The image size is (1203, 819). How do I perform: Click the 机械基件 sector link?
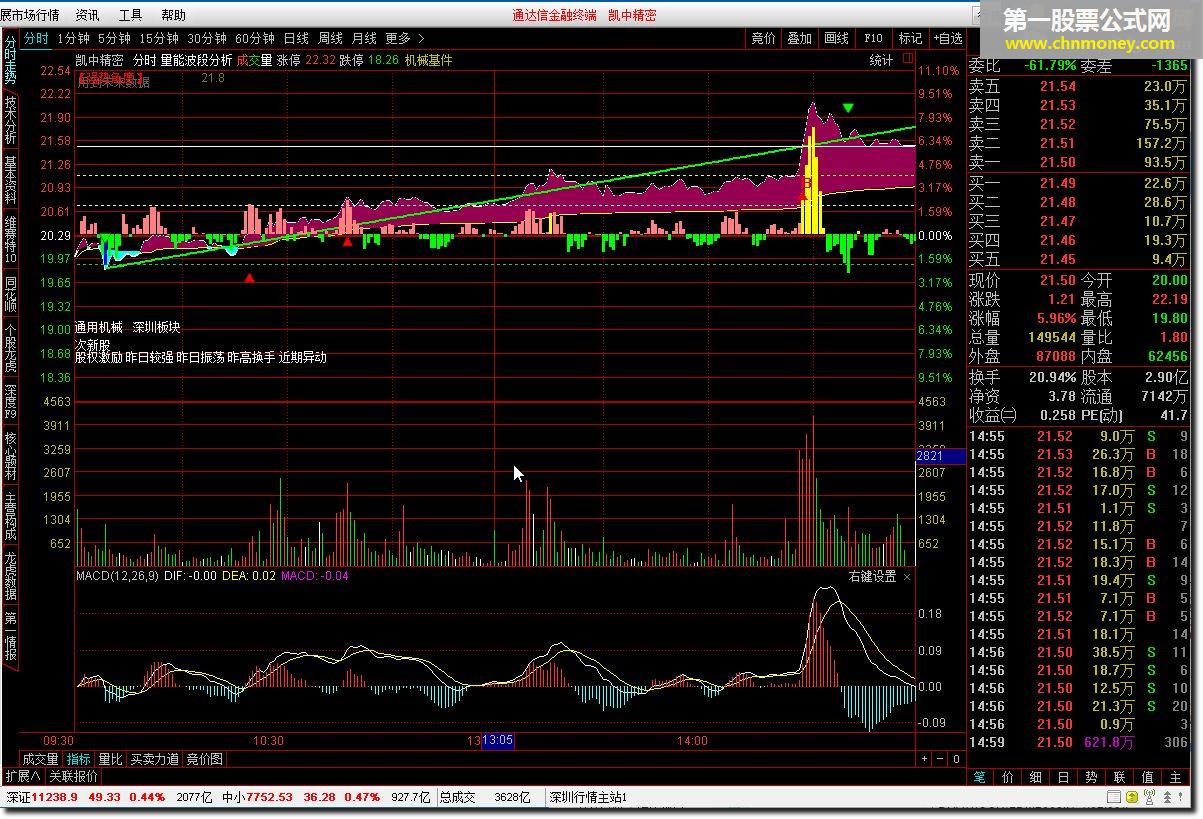pos(428,60)
